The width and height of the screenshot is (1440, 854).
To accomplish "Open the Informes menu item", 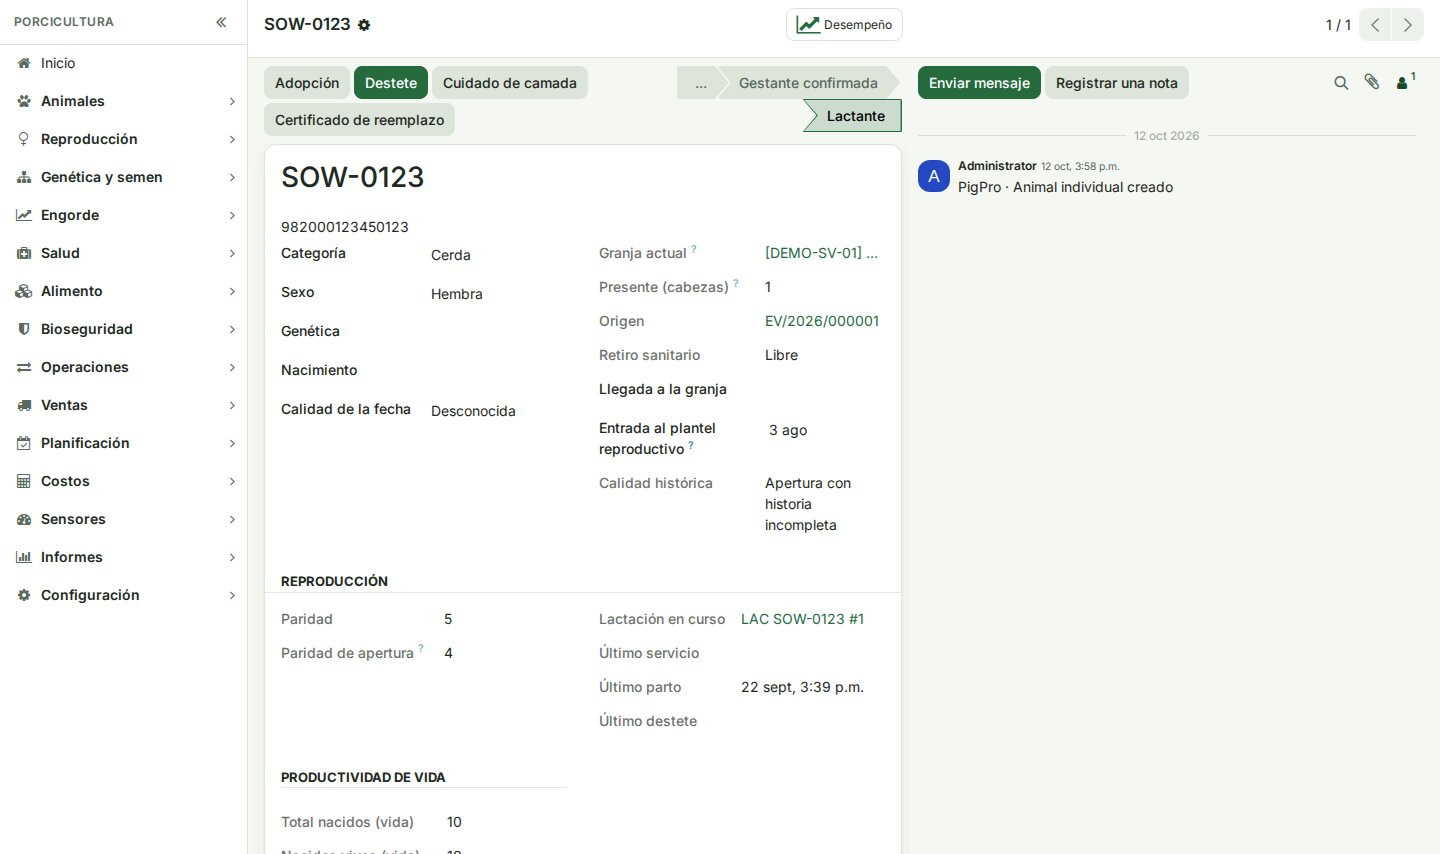I will coord(124,557).
